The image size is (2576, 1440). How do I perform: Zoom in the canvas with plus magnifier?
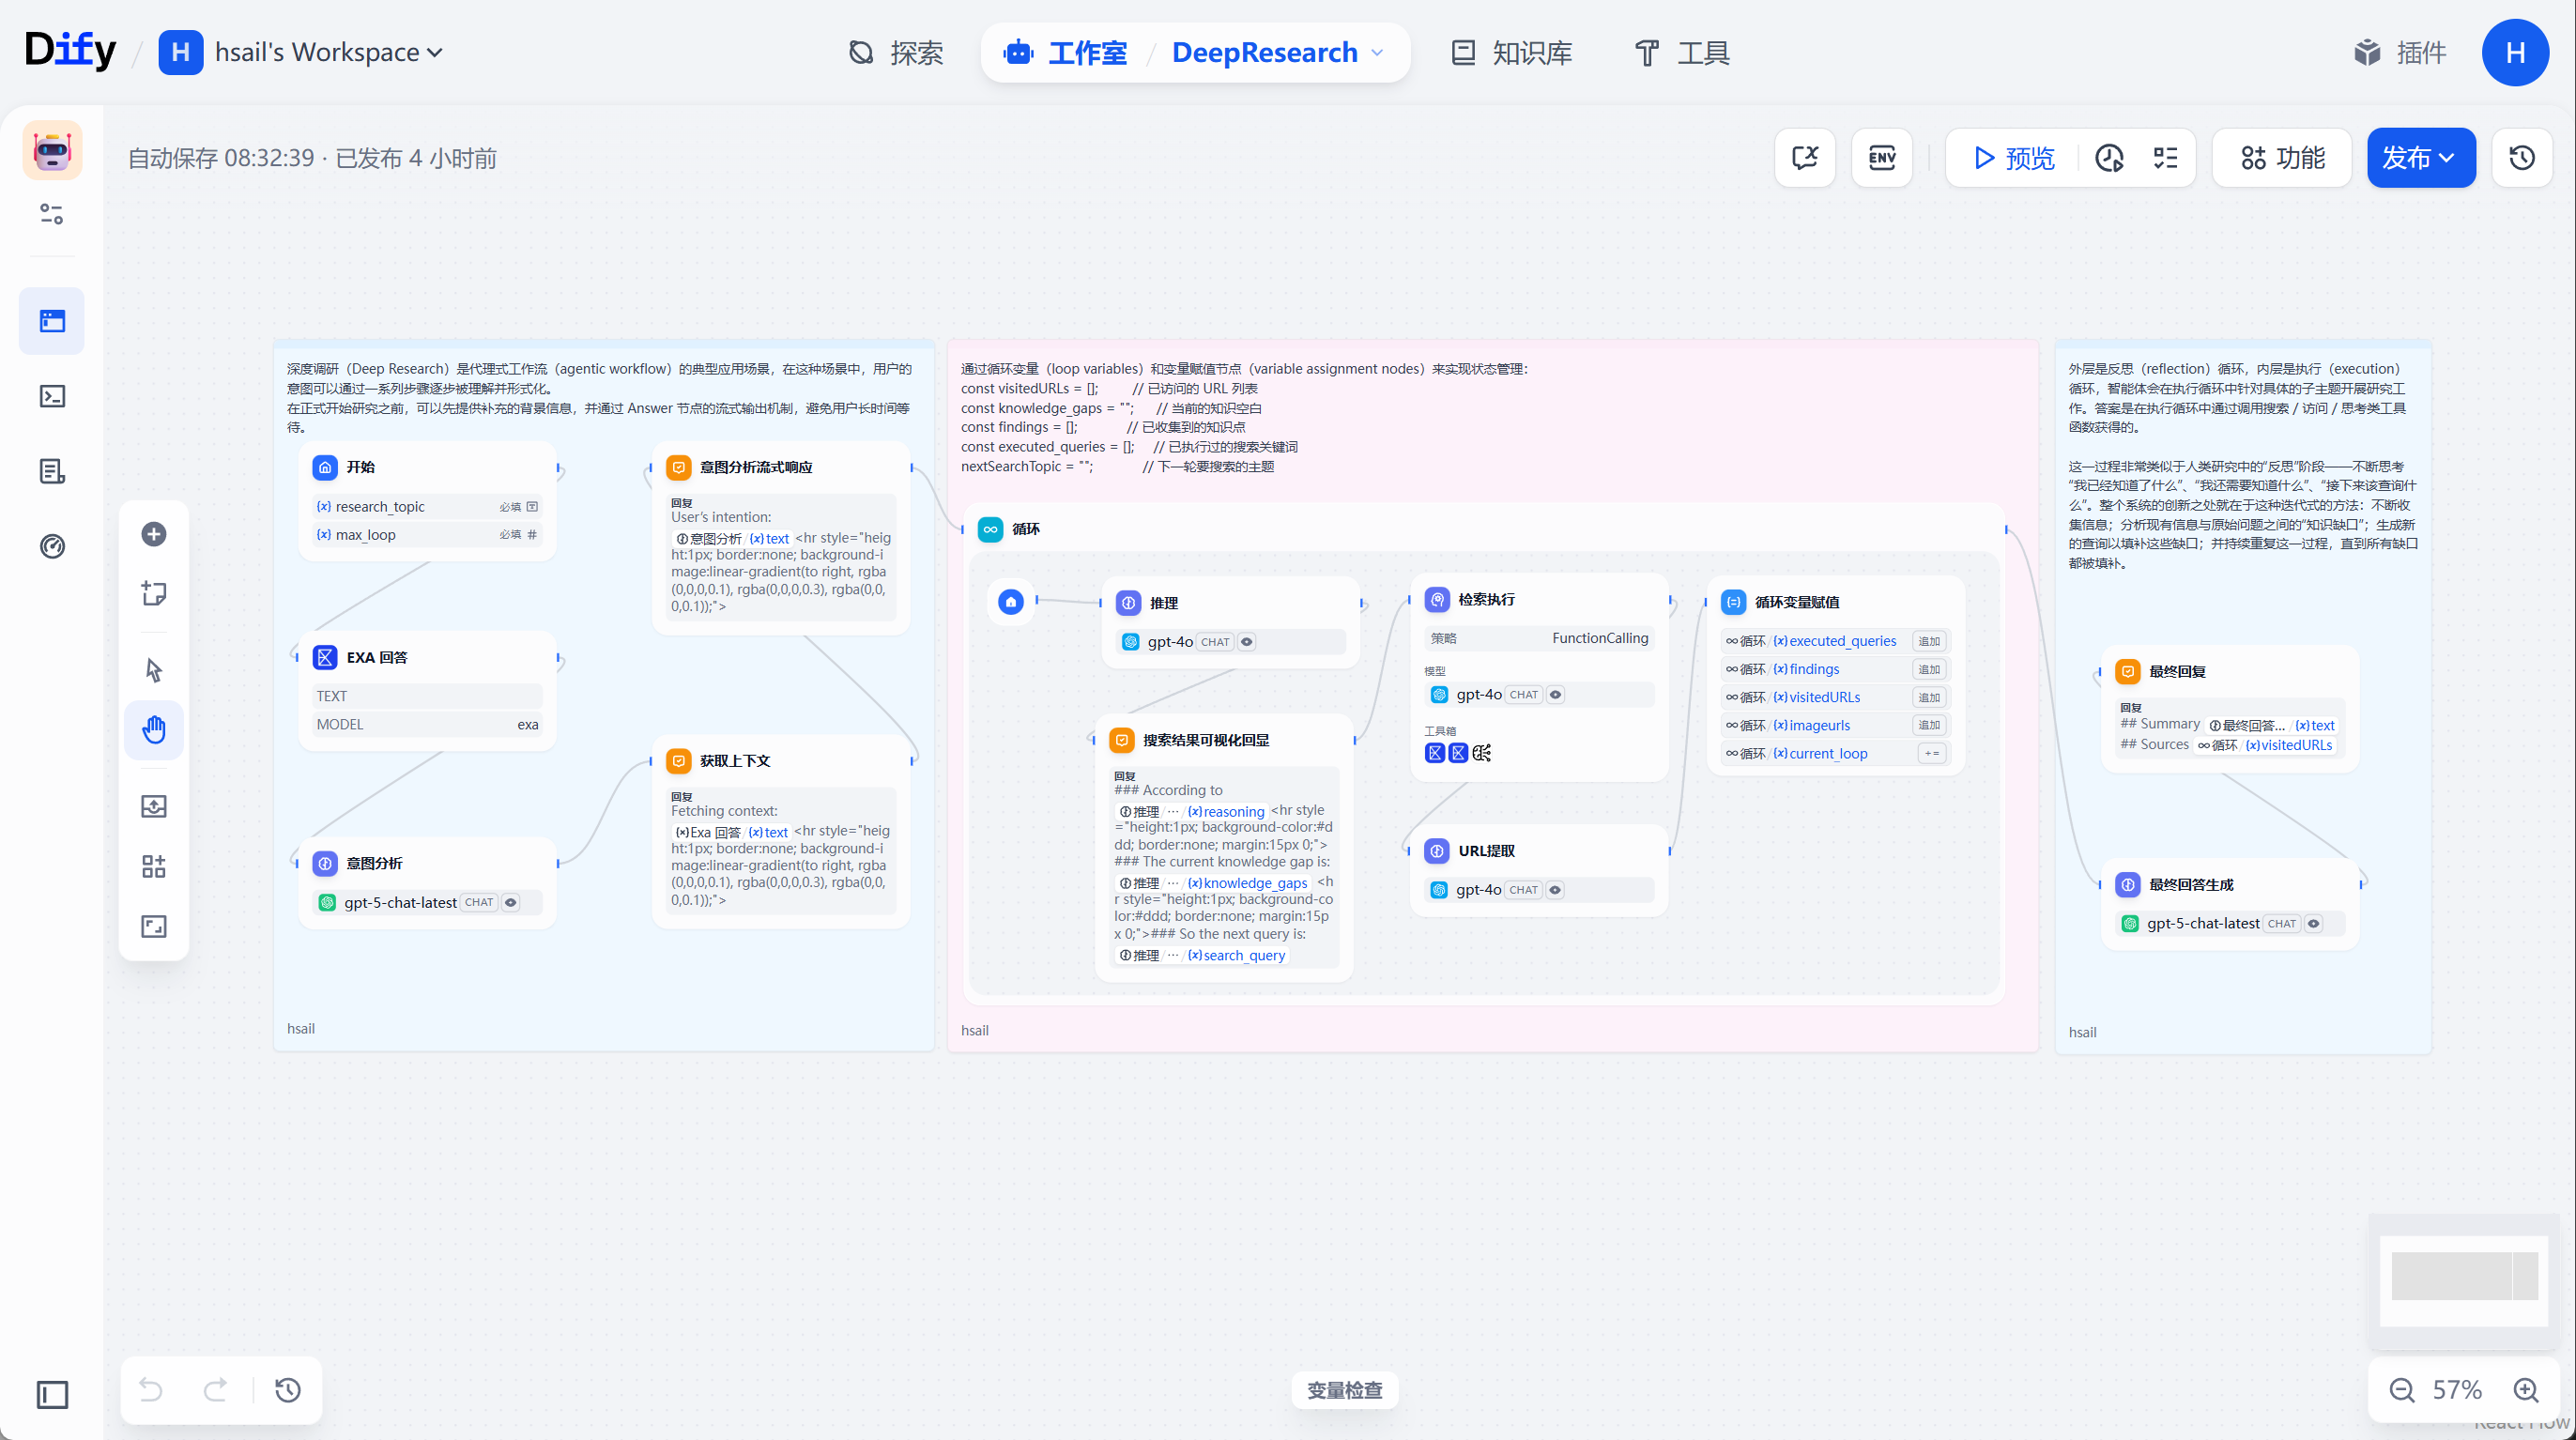pyautogui.click(x=2526, y=1390)
